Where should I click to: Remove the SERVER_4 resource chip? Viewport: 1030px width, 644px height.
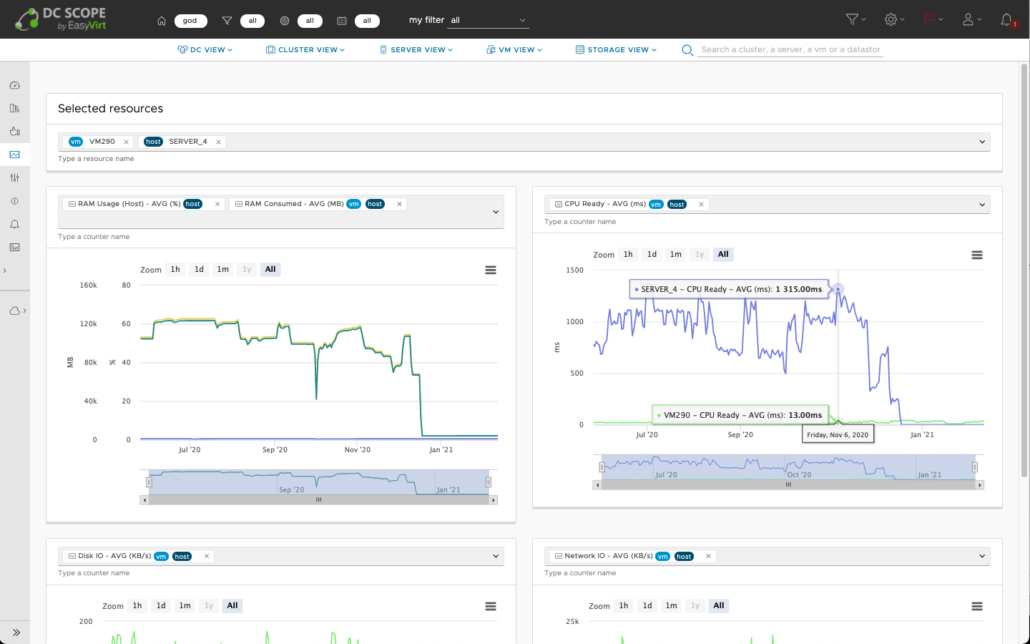218,142
